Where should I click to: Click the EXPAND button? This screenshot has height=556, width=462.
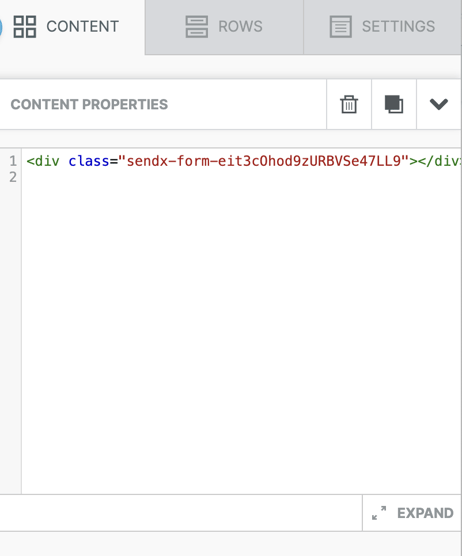(x=412, y=513)
